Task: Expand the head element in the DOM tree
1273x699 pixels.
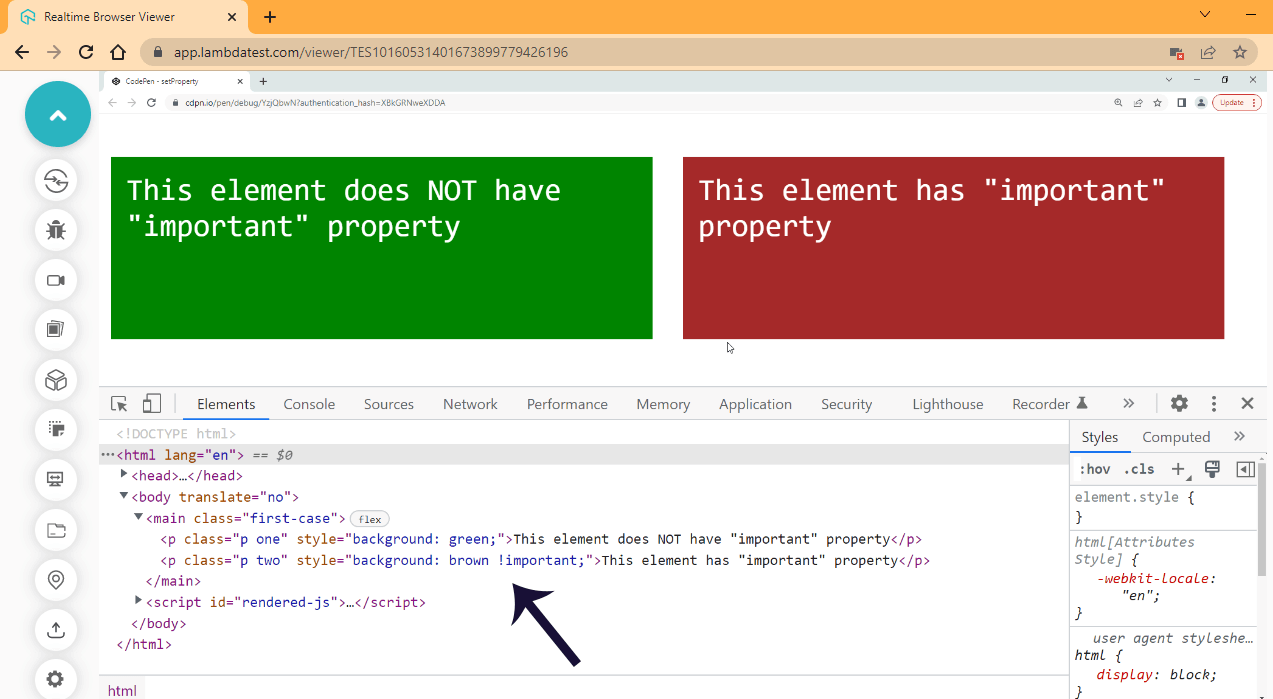Action: pos(124,475)
